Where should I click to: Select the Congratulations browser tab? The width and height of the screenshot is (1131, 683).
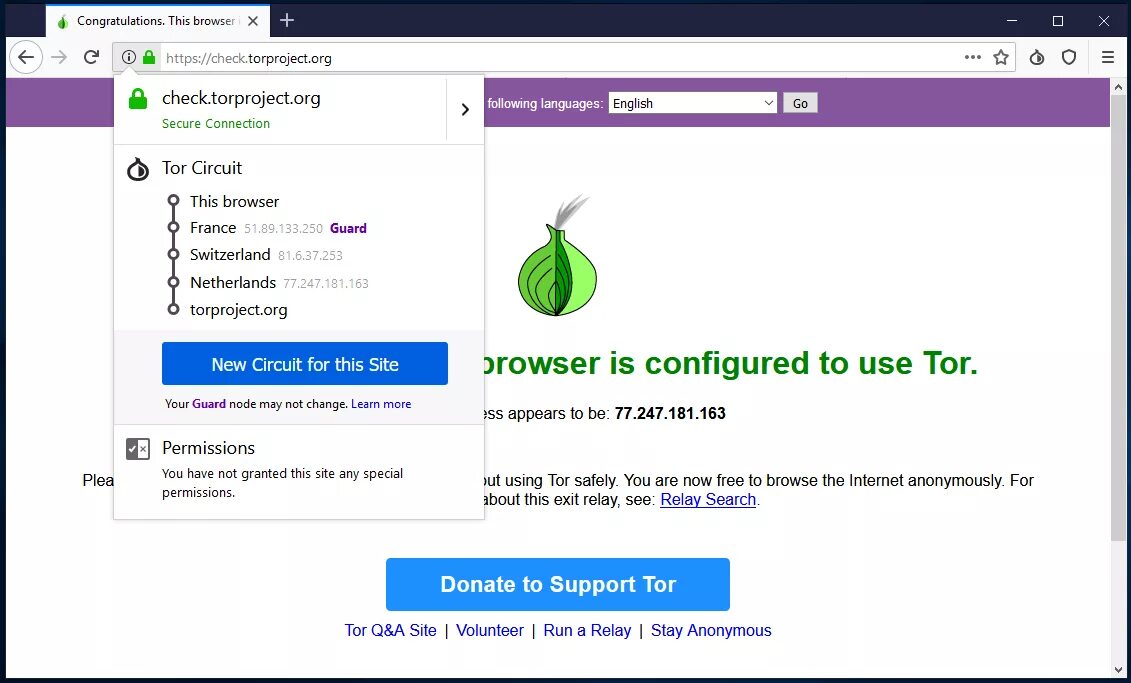click(x=157, y=21)
